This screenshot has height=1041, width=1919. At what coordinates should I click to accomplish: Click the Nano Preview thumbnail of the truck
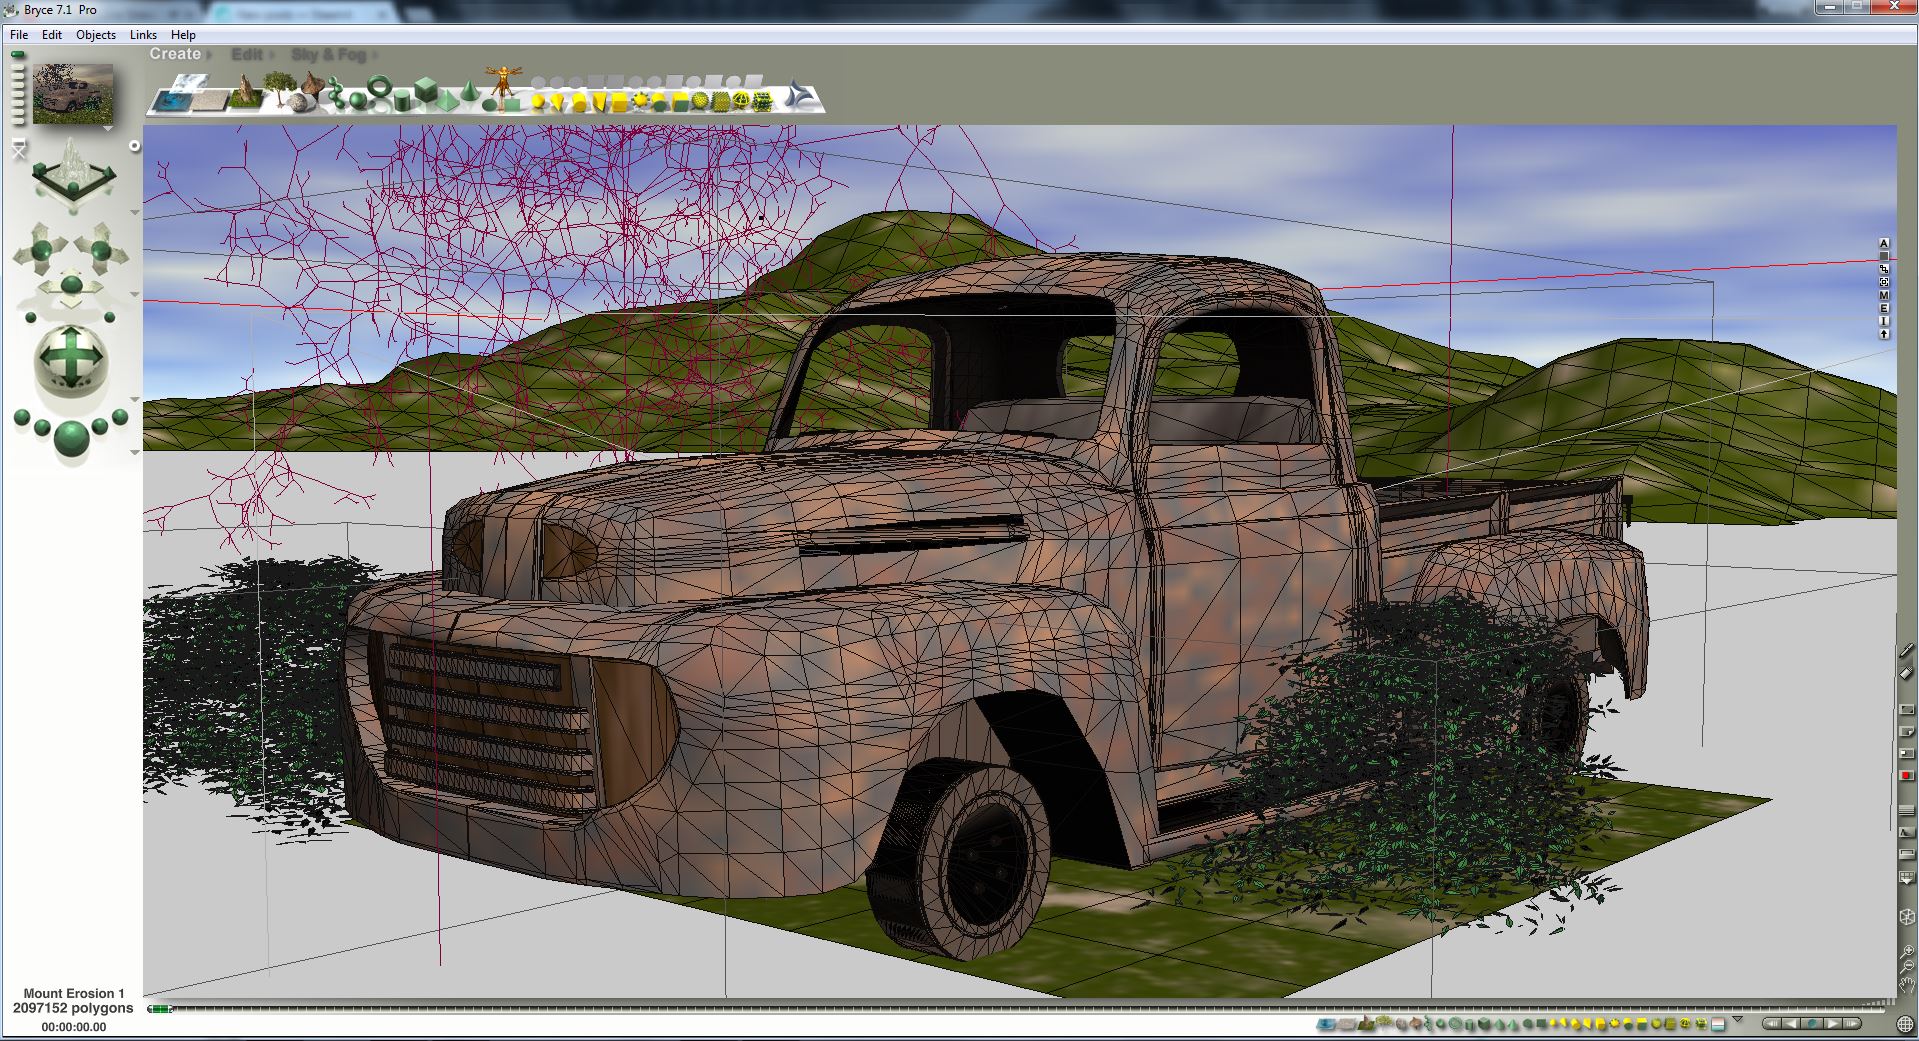pos(73,94)
